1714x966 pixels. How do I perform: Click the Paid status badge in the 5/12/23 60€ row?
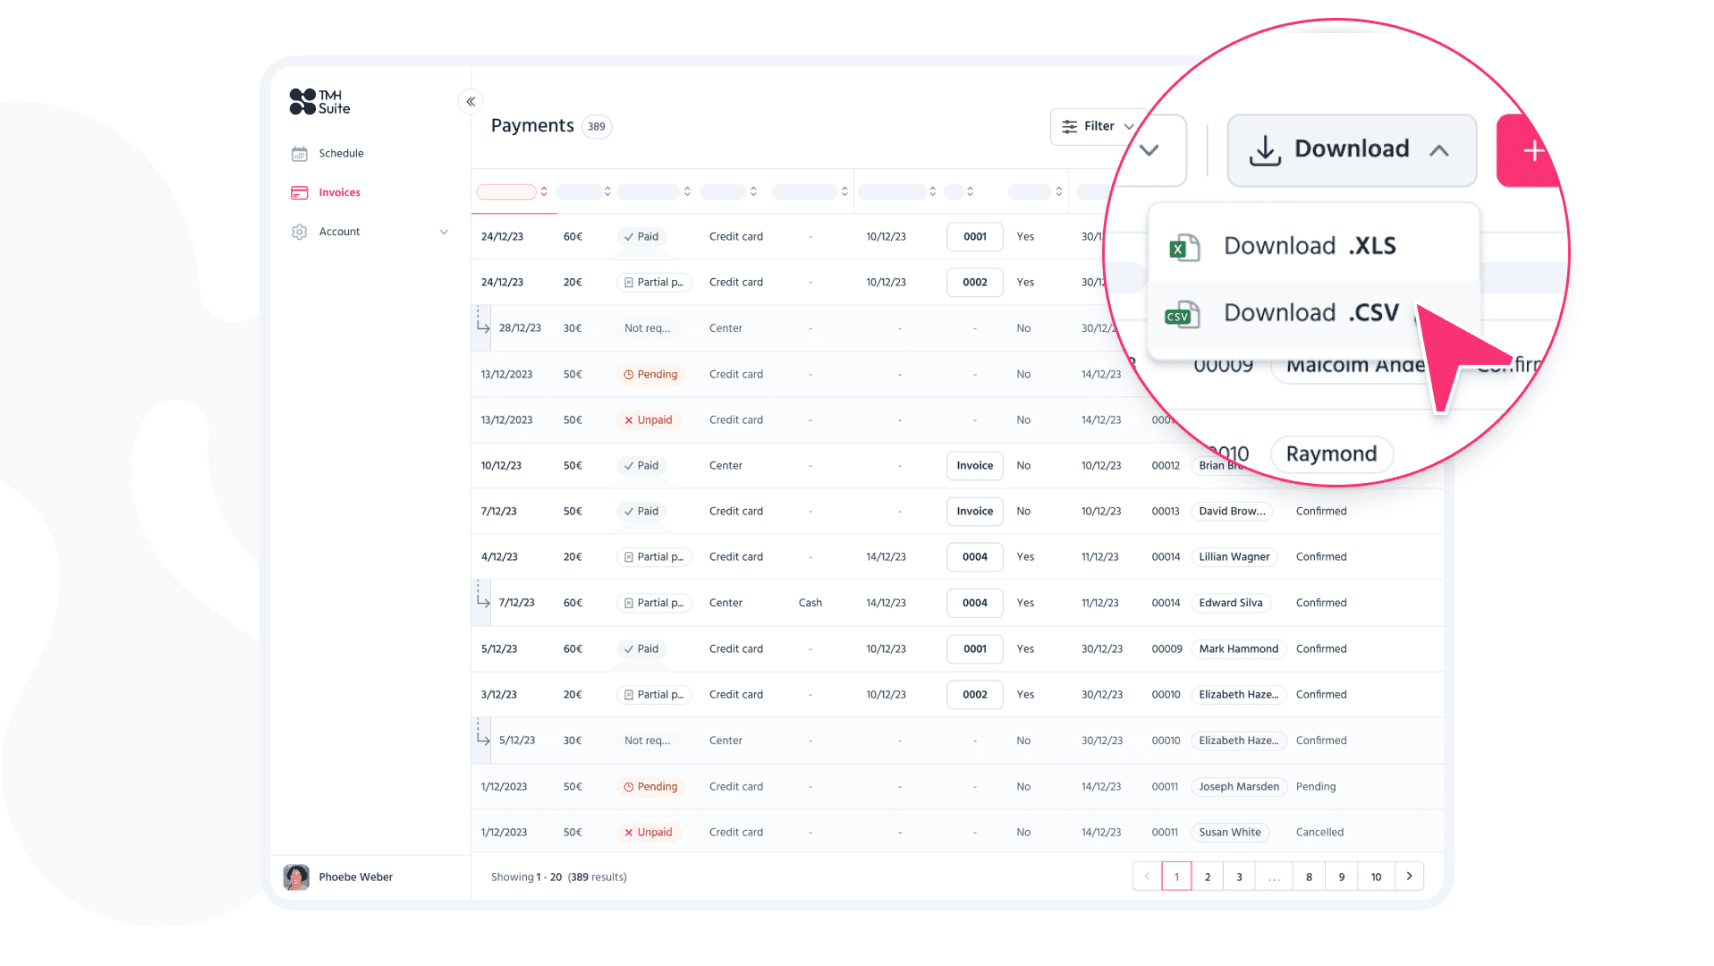point(641,649)
